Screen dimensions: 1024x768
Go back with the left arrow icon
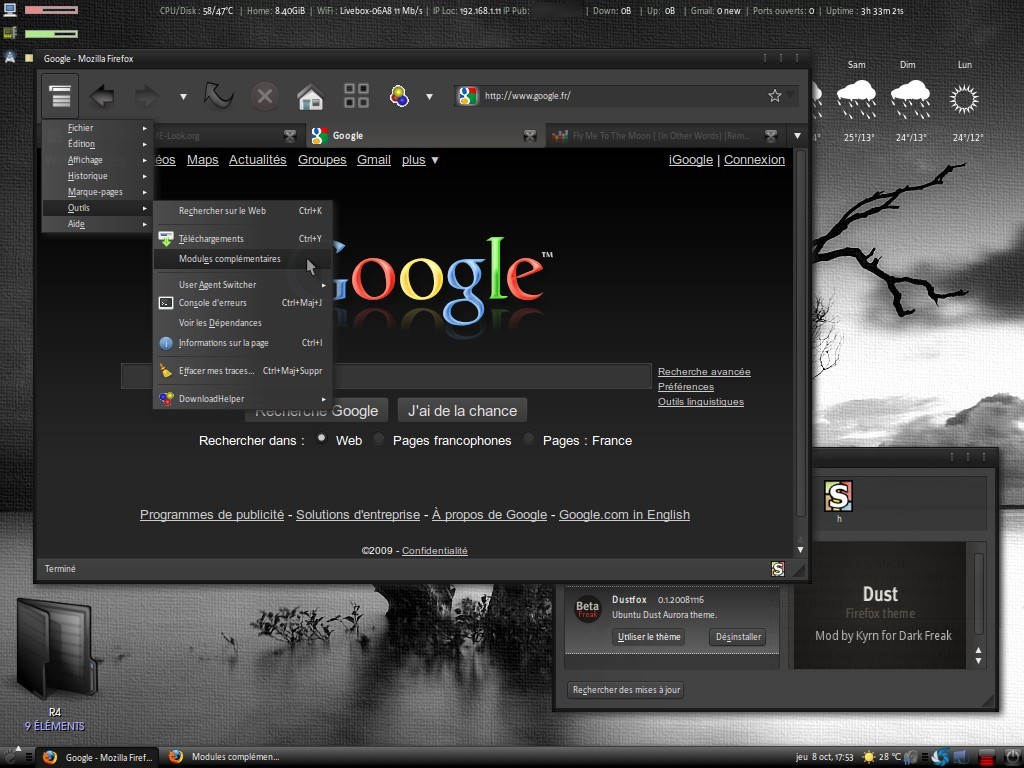coord(102,96)
